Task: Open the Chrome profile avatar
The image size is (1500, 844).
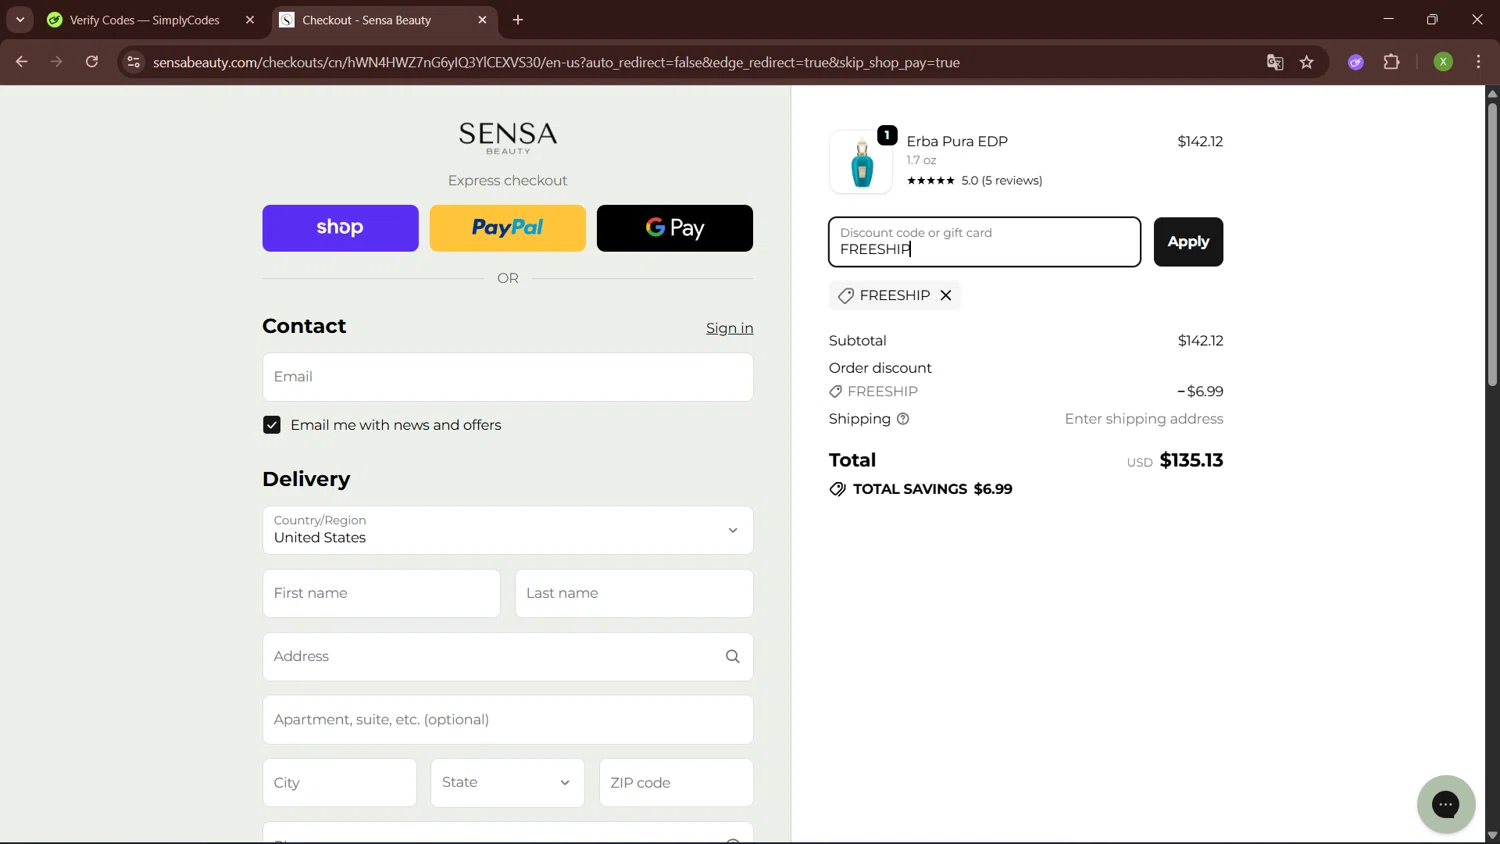Action: coord(1443,62)
